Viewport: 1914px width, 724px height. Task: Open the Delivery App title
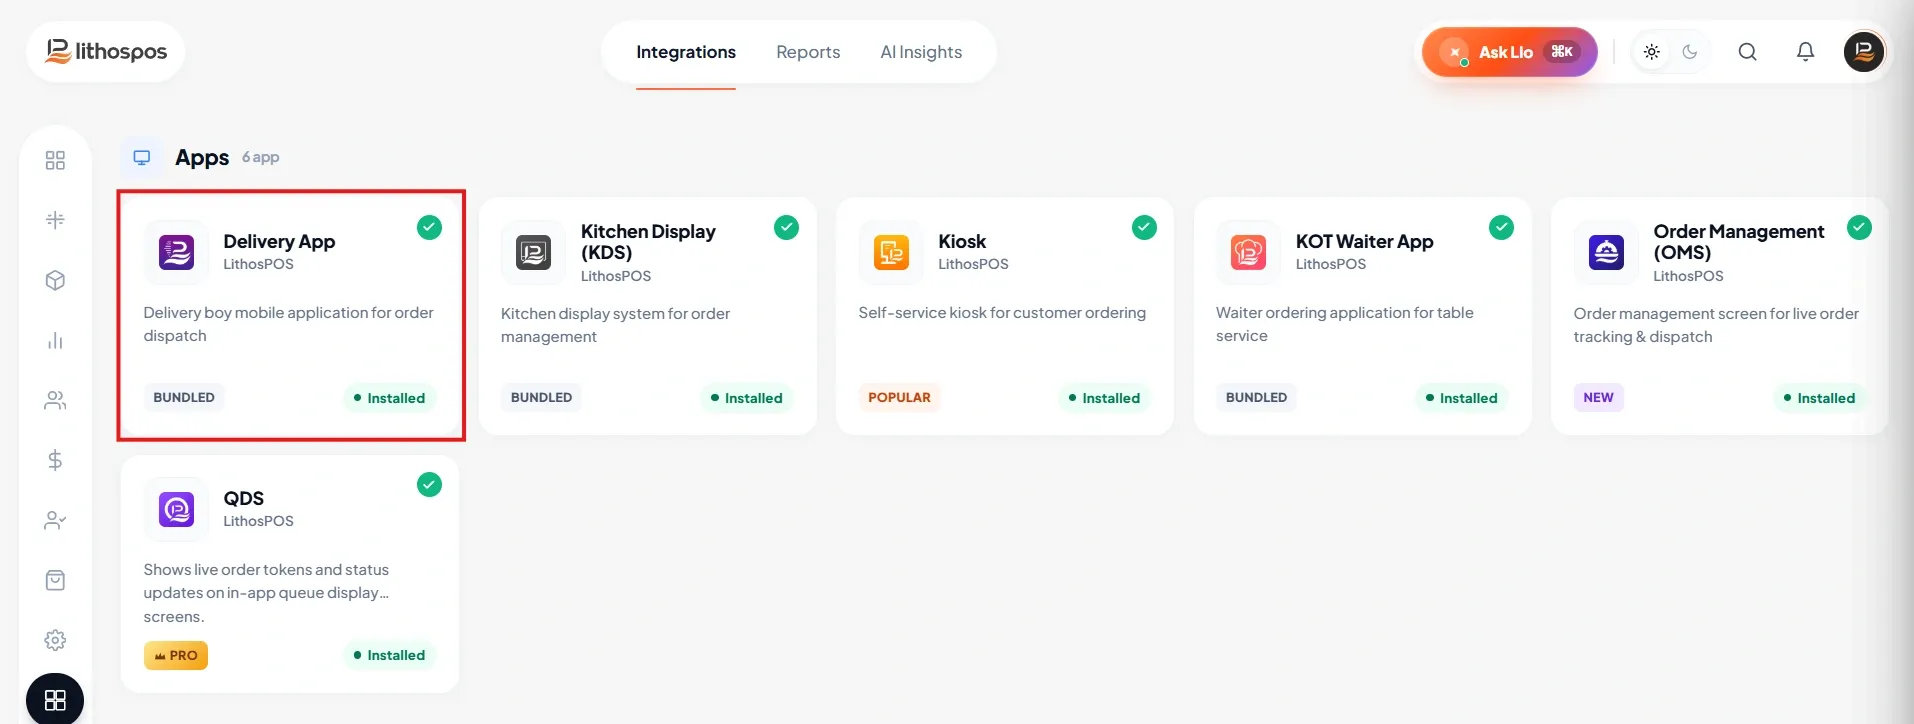pos(279,241)
